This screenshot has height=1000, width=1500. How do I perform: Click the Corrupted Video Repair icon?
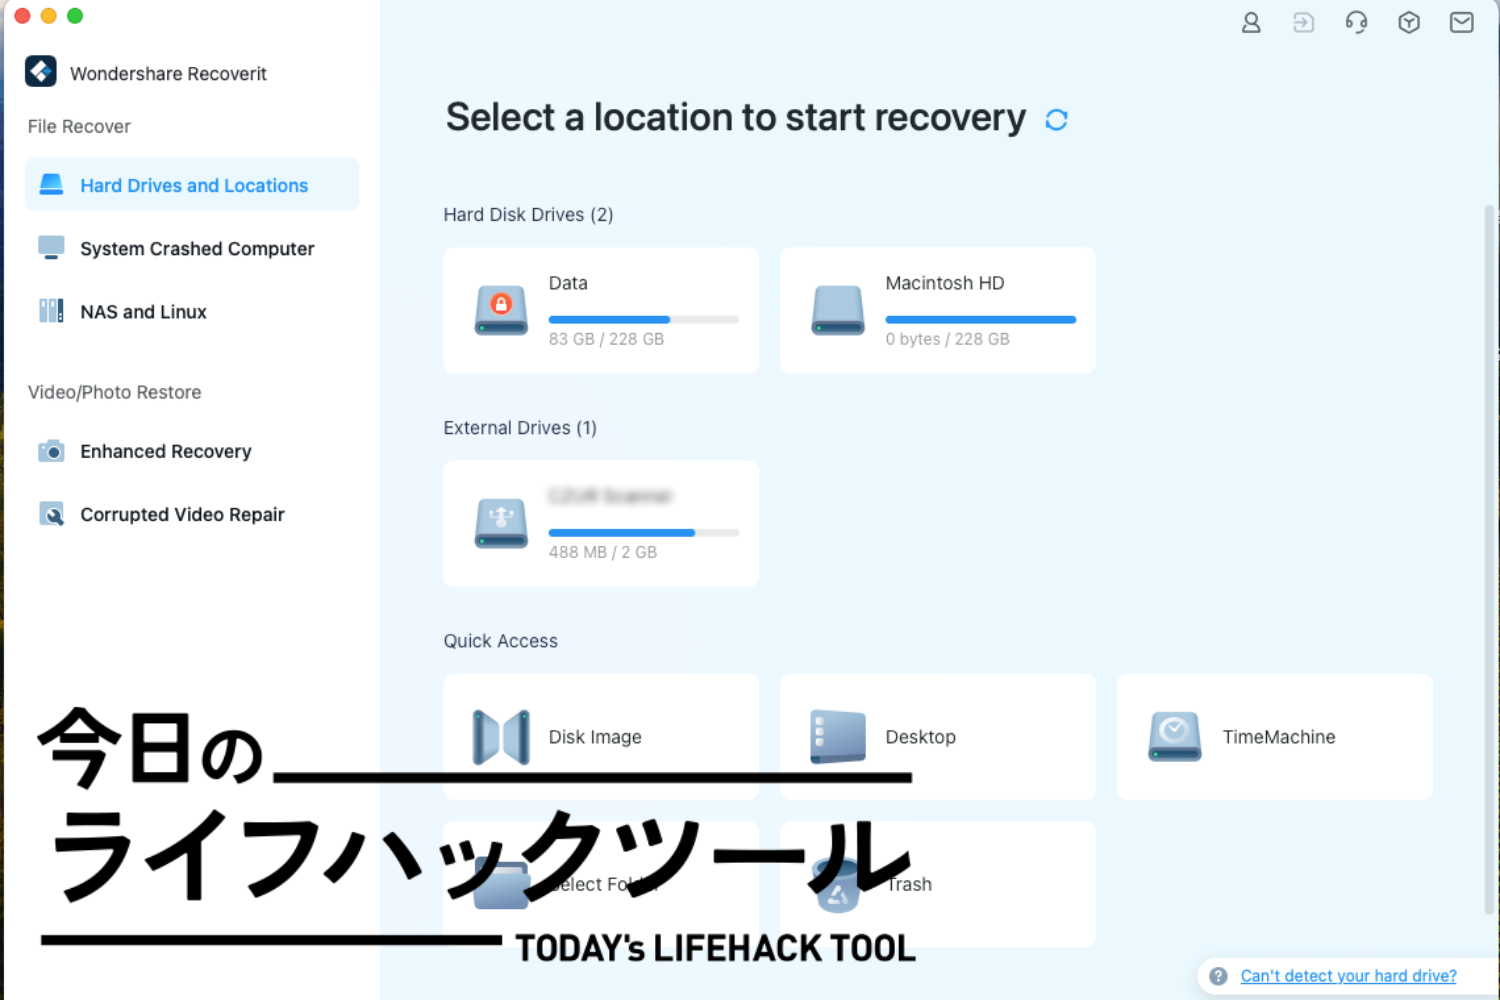[52, 514]
